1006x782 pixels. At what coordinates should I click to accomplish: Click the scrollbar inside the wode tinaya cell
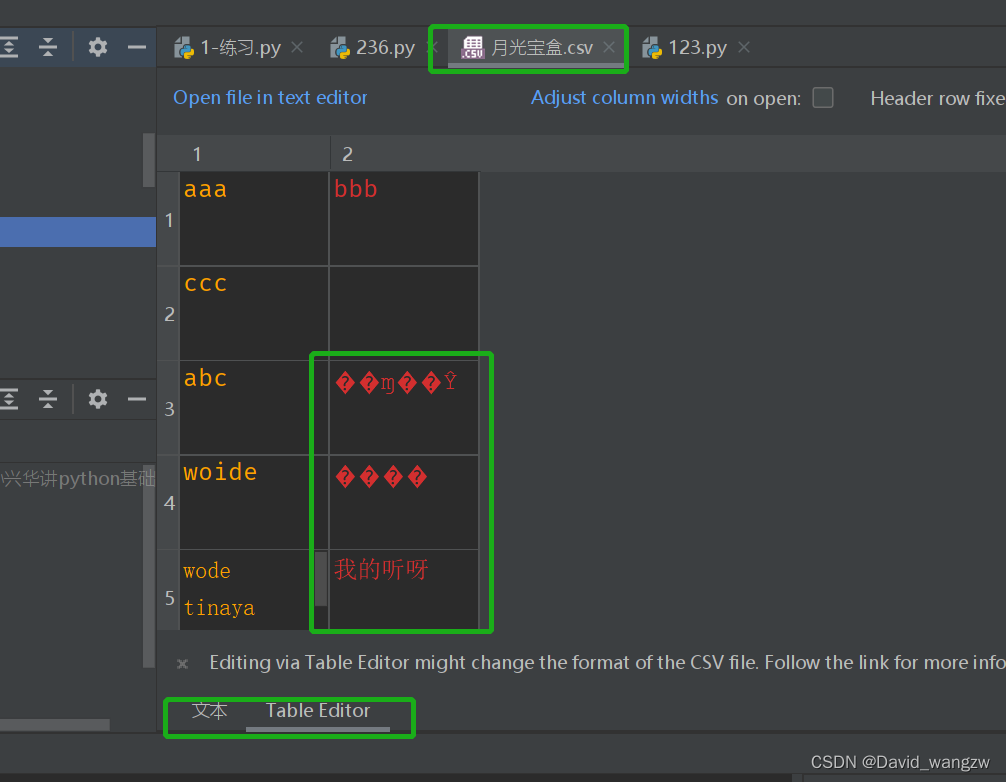321,578
